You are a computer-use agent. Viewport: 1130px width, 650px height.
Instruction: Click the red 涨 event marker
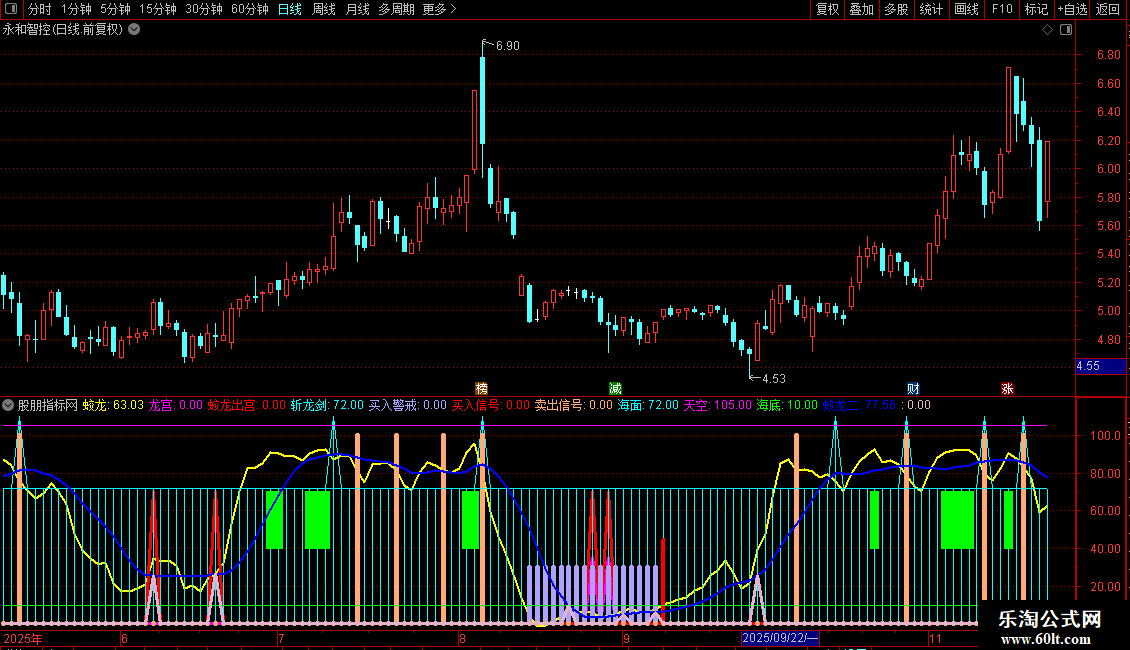[1007, 388]
